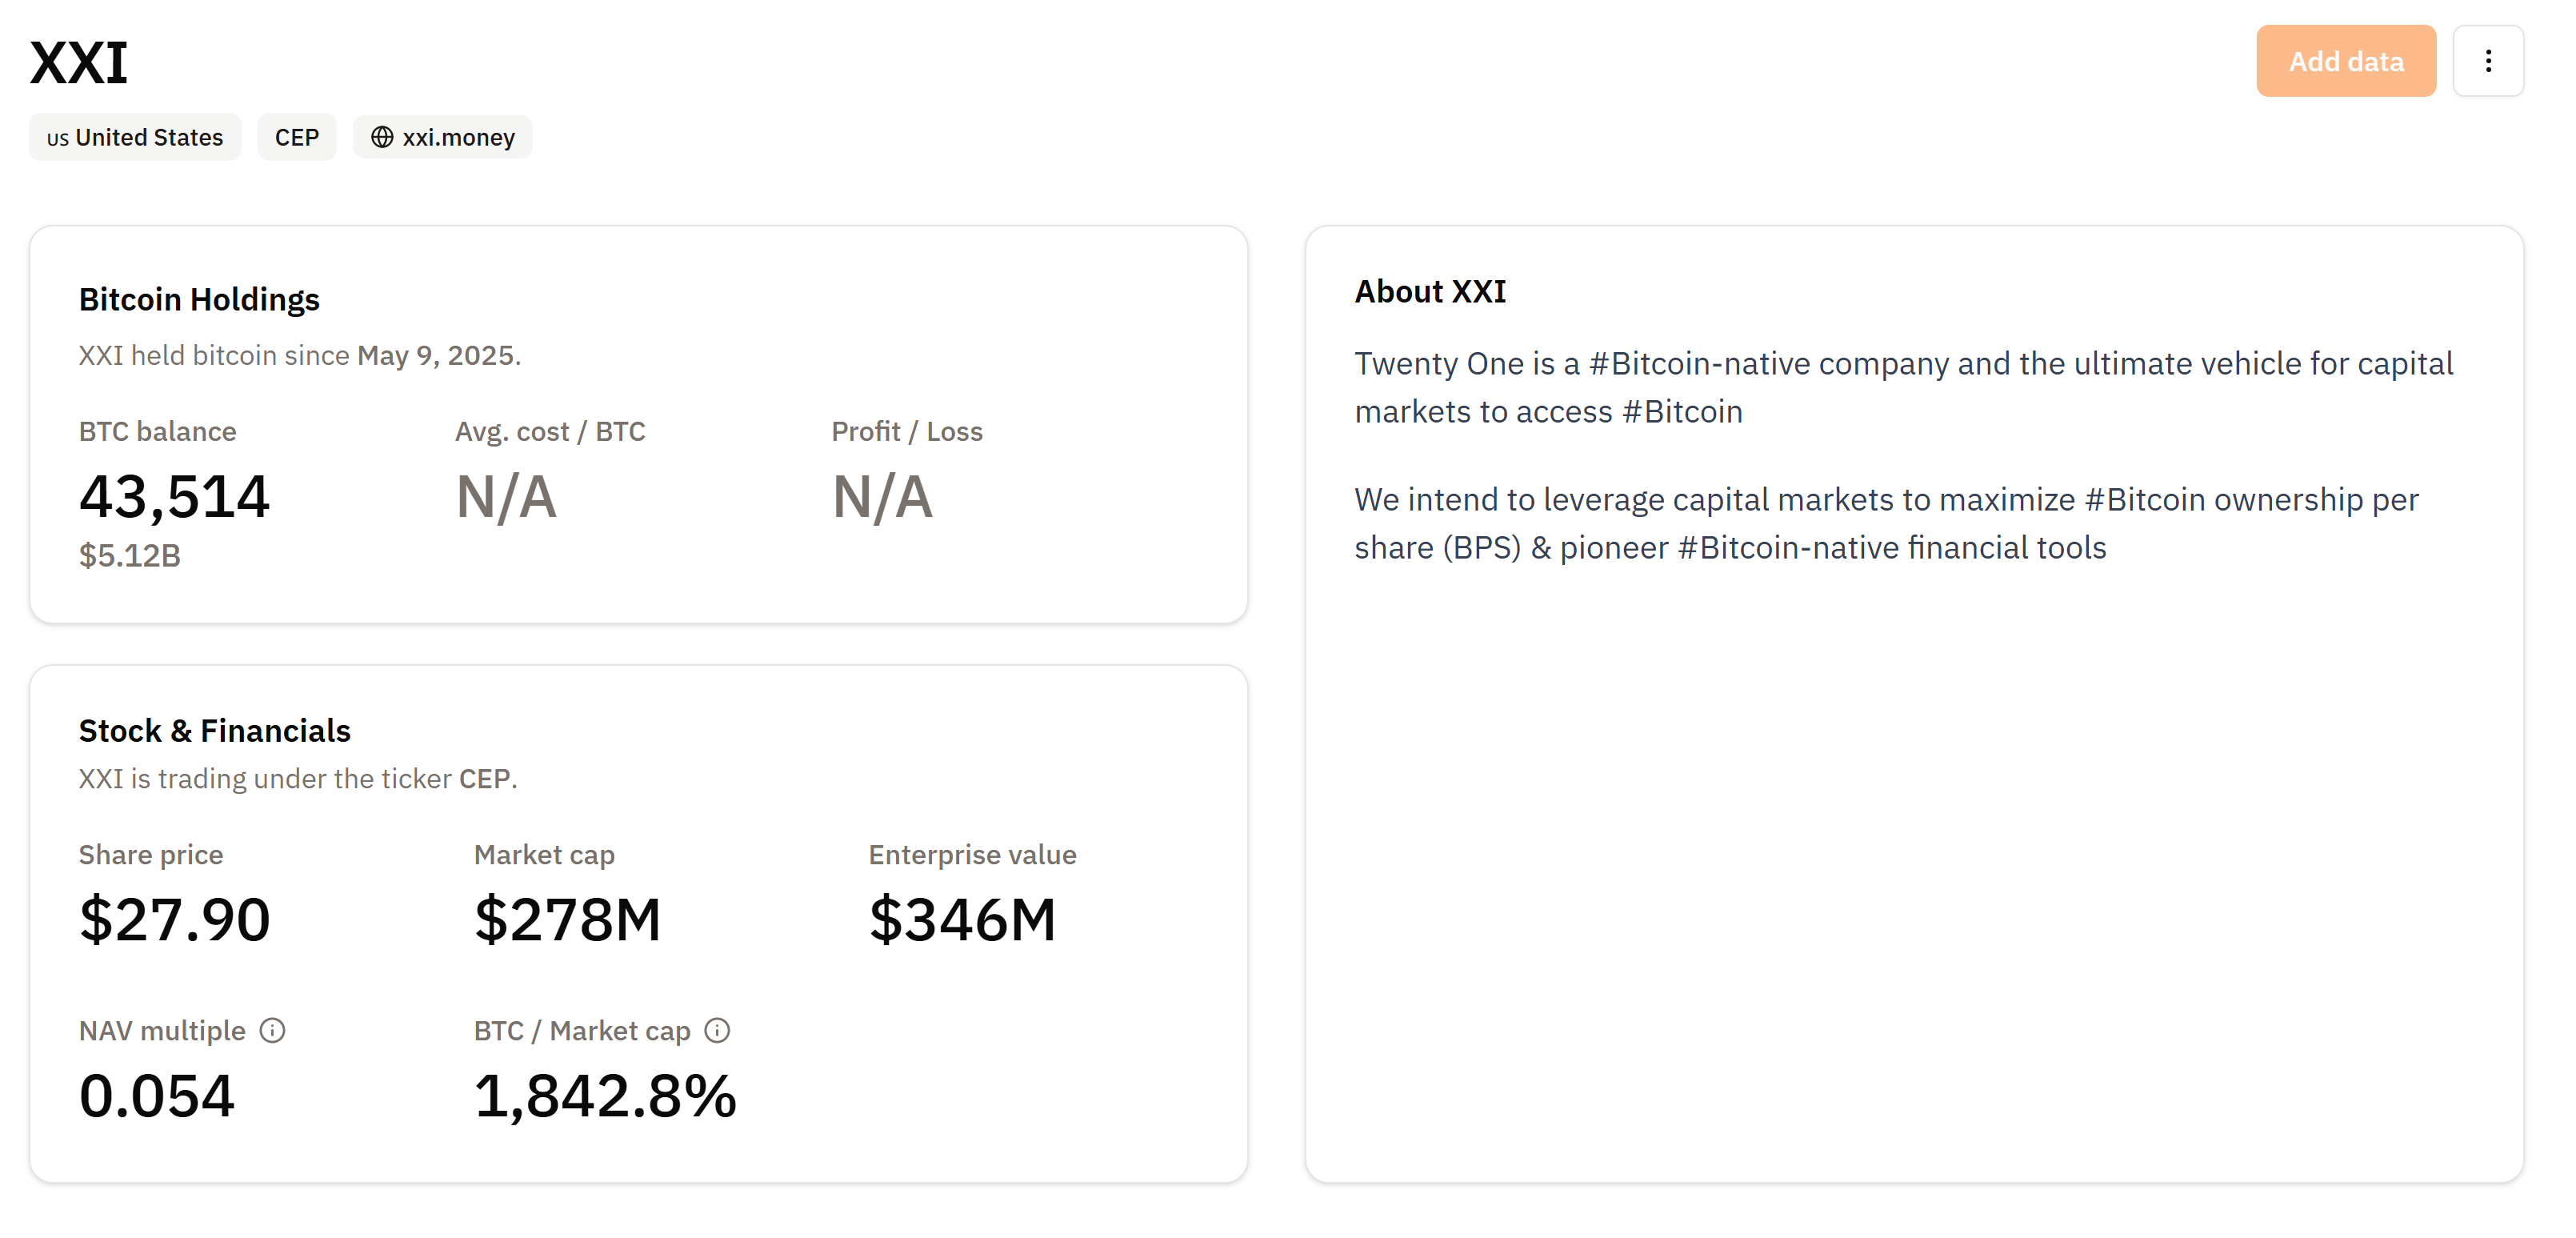Viewport: 2576px width, 1238px height.
Task: Click the About XXI heading
Action: pyautogui.click(x=1430, y=291)
